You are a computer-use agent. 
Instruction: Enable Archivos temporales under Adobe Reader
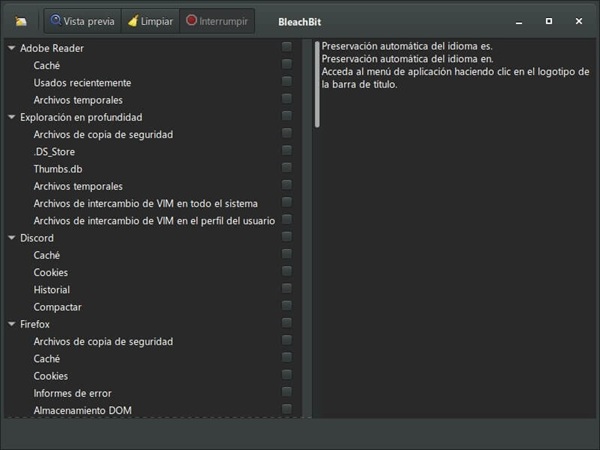point(287,98)
